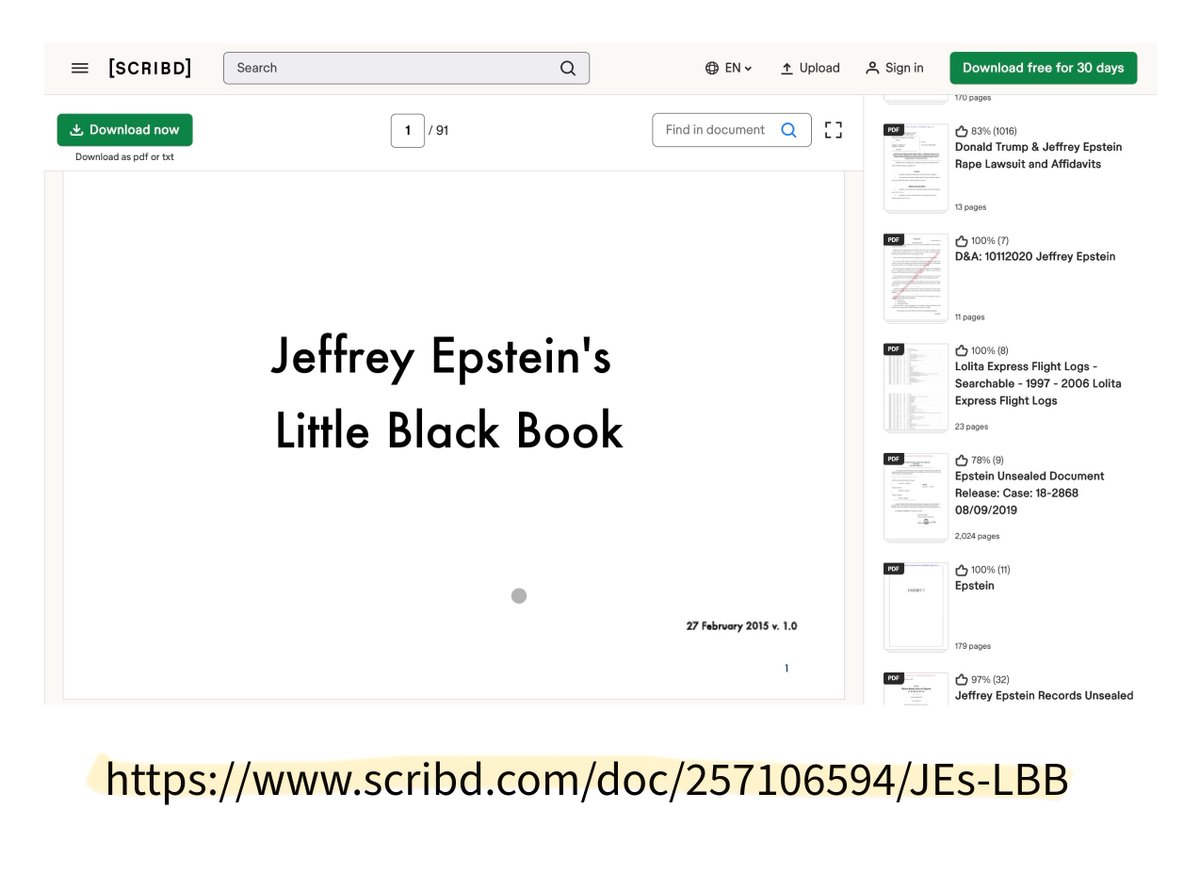Click thumbs-up icon next to 78% (9)
Viewport: 1200px width, 890px height.
click(x=962, y=460)
